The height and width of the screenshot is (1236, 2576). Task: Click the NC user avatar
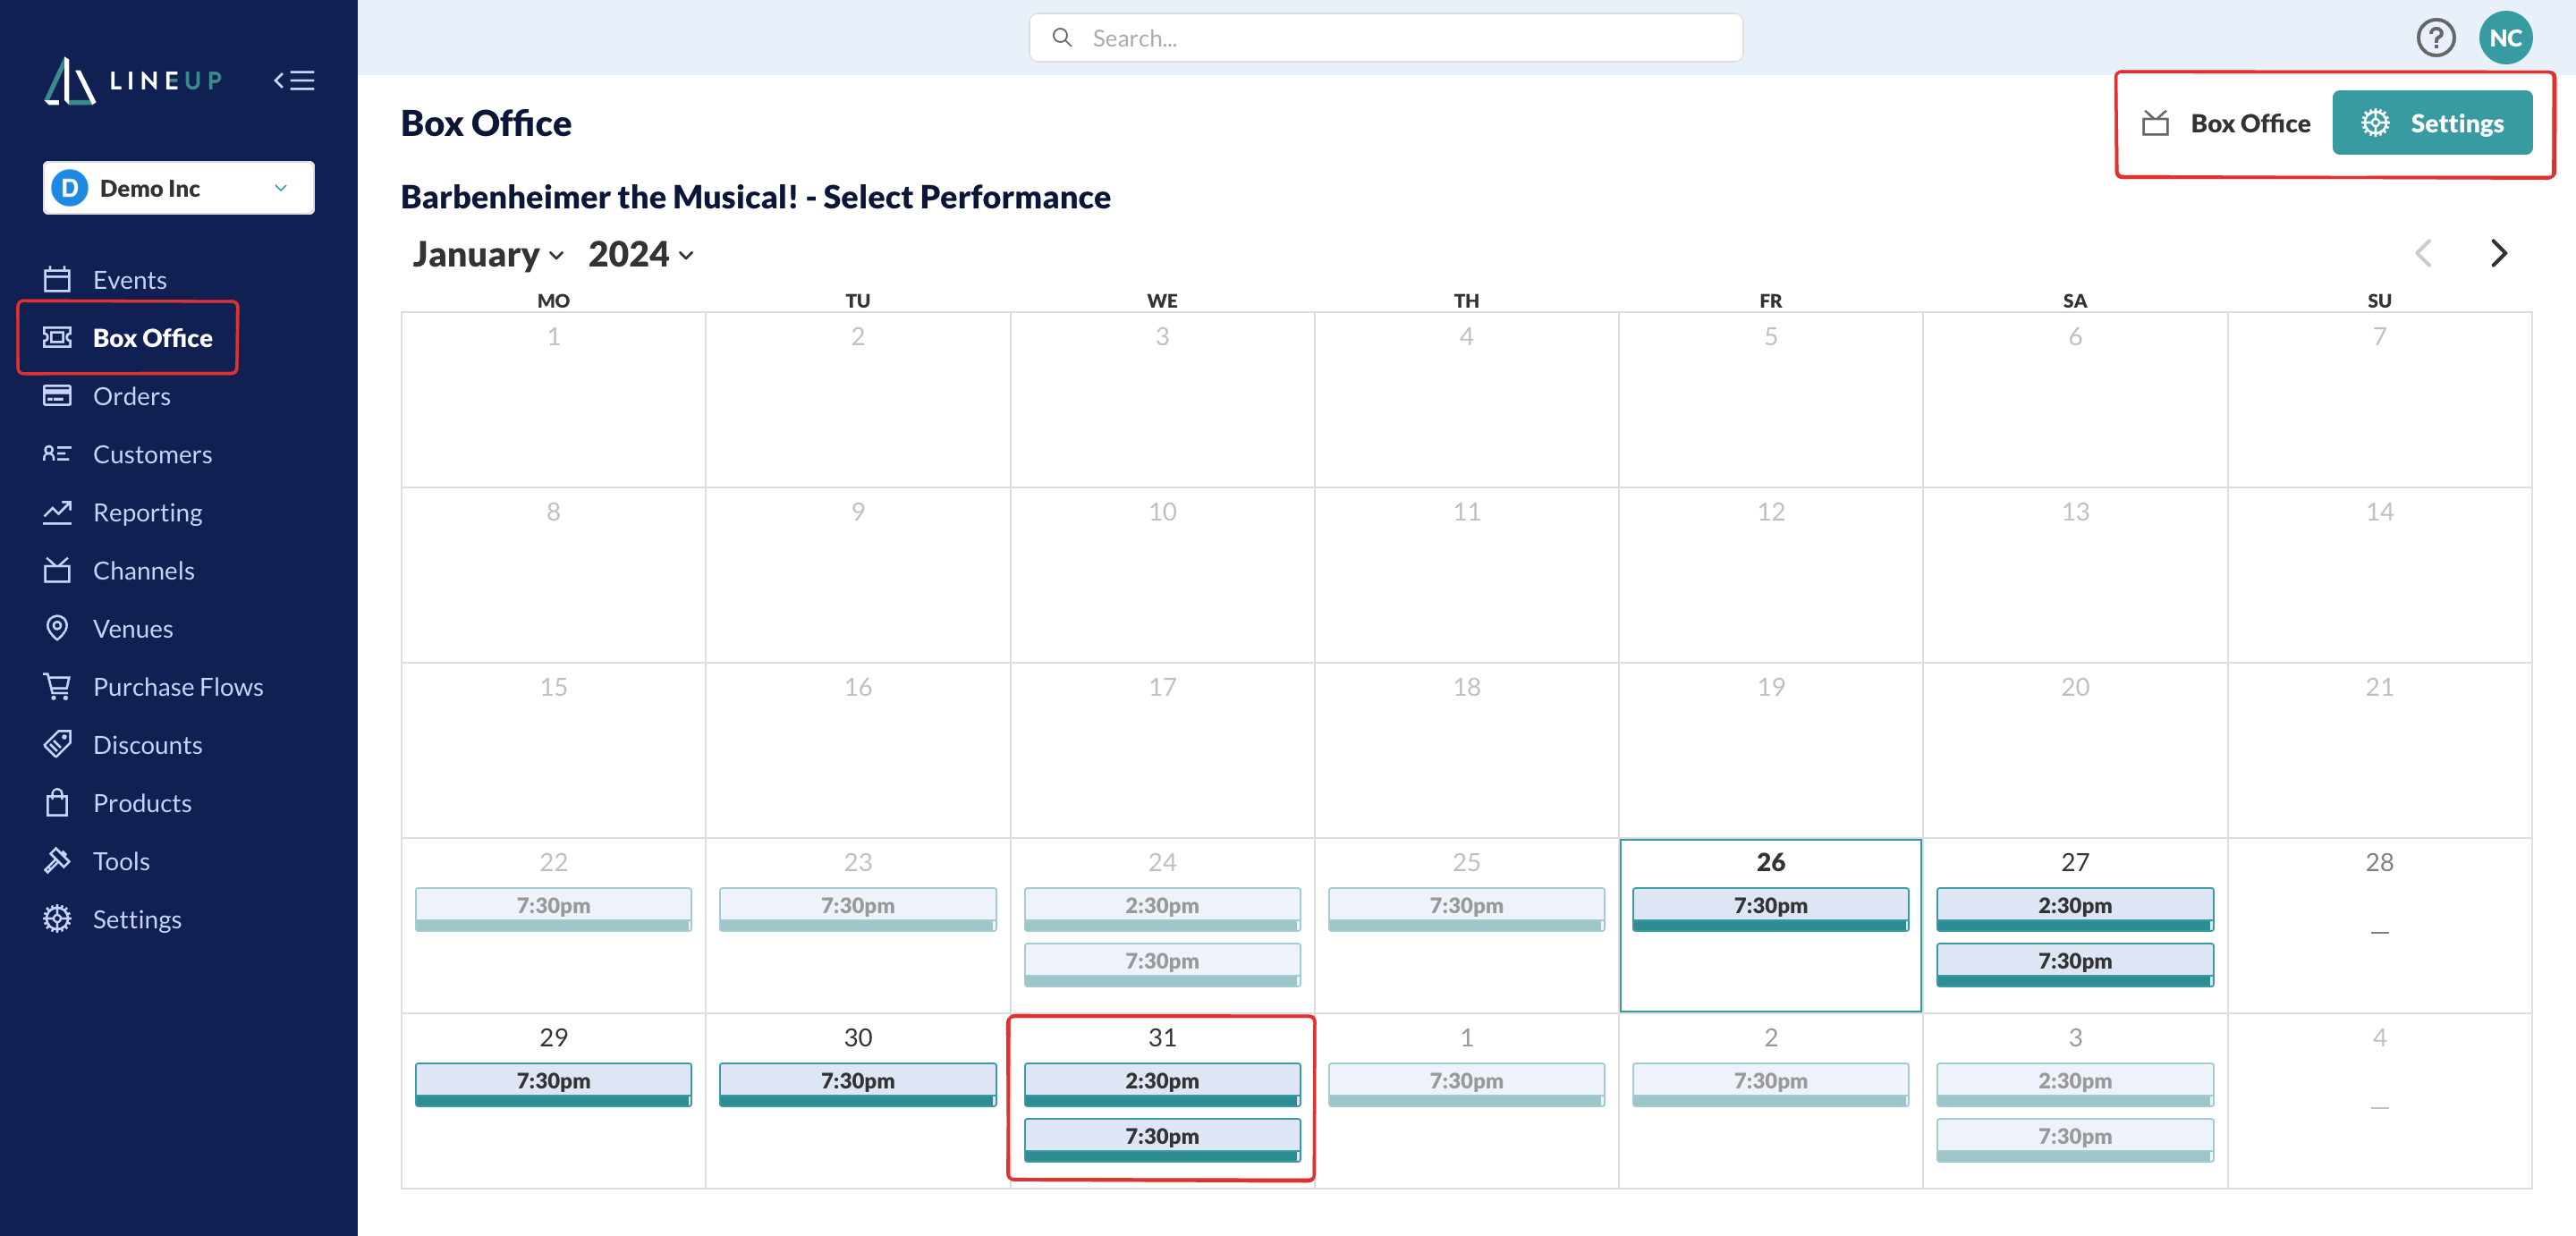tap(2504, 38)
